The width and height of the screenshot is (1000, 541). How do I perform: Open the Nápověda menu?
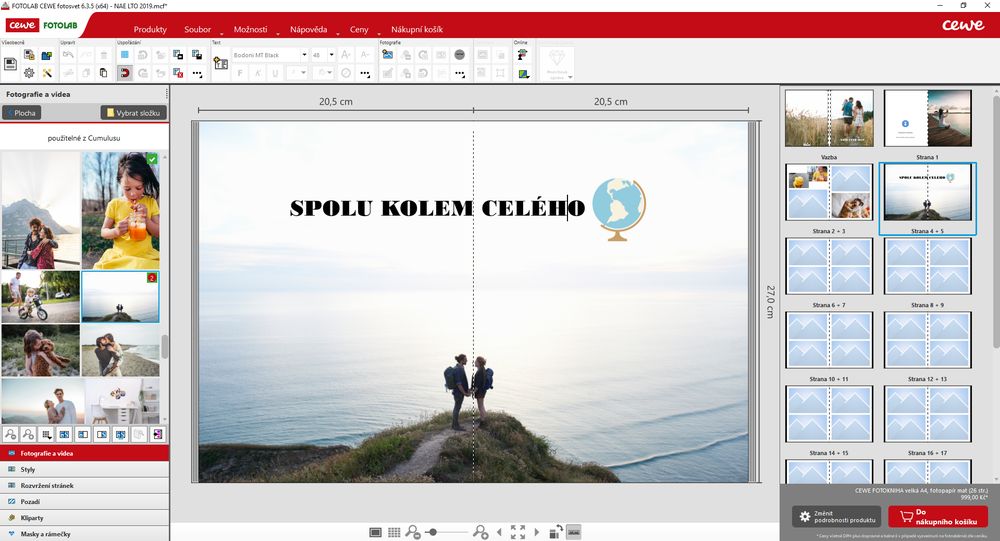point(308,29)
